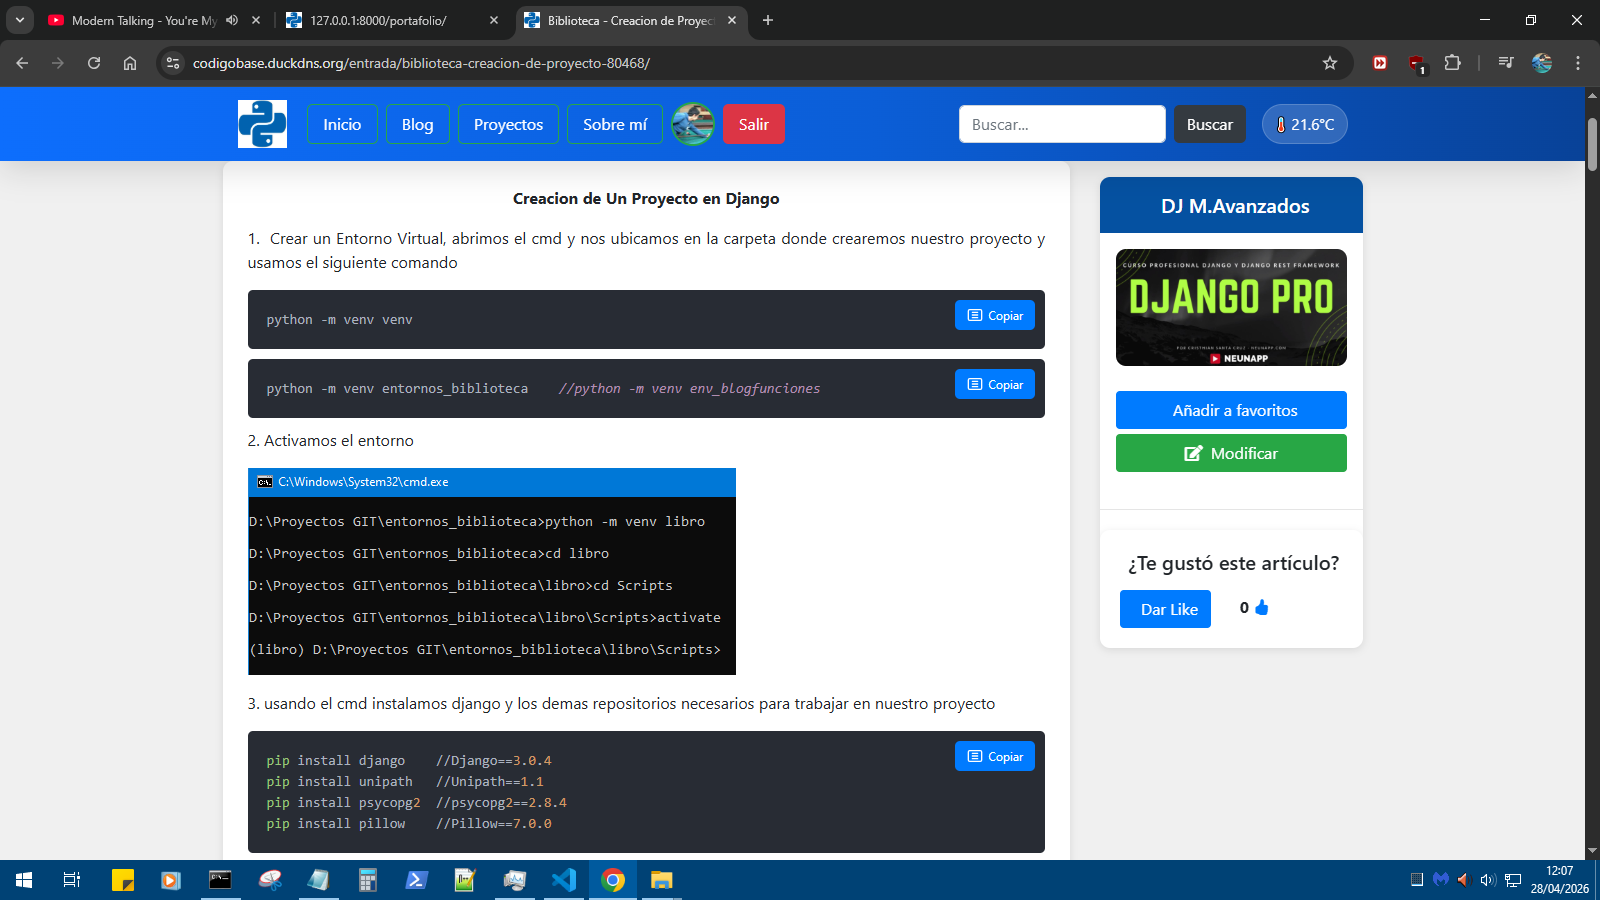Open PowerShell from the taskbar
This screenshot has height=900, width=1600.
coord(417,880)
